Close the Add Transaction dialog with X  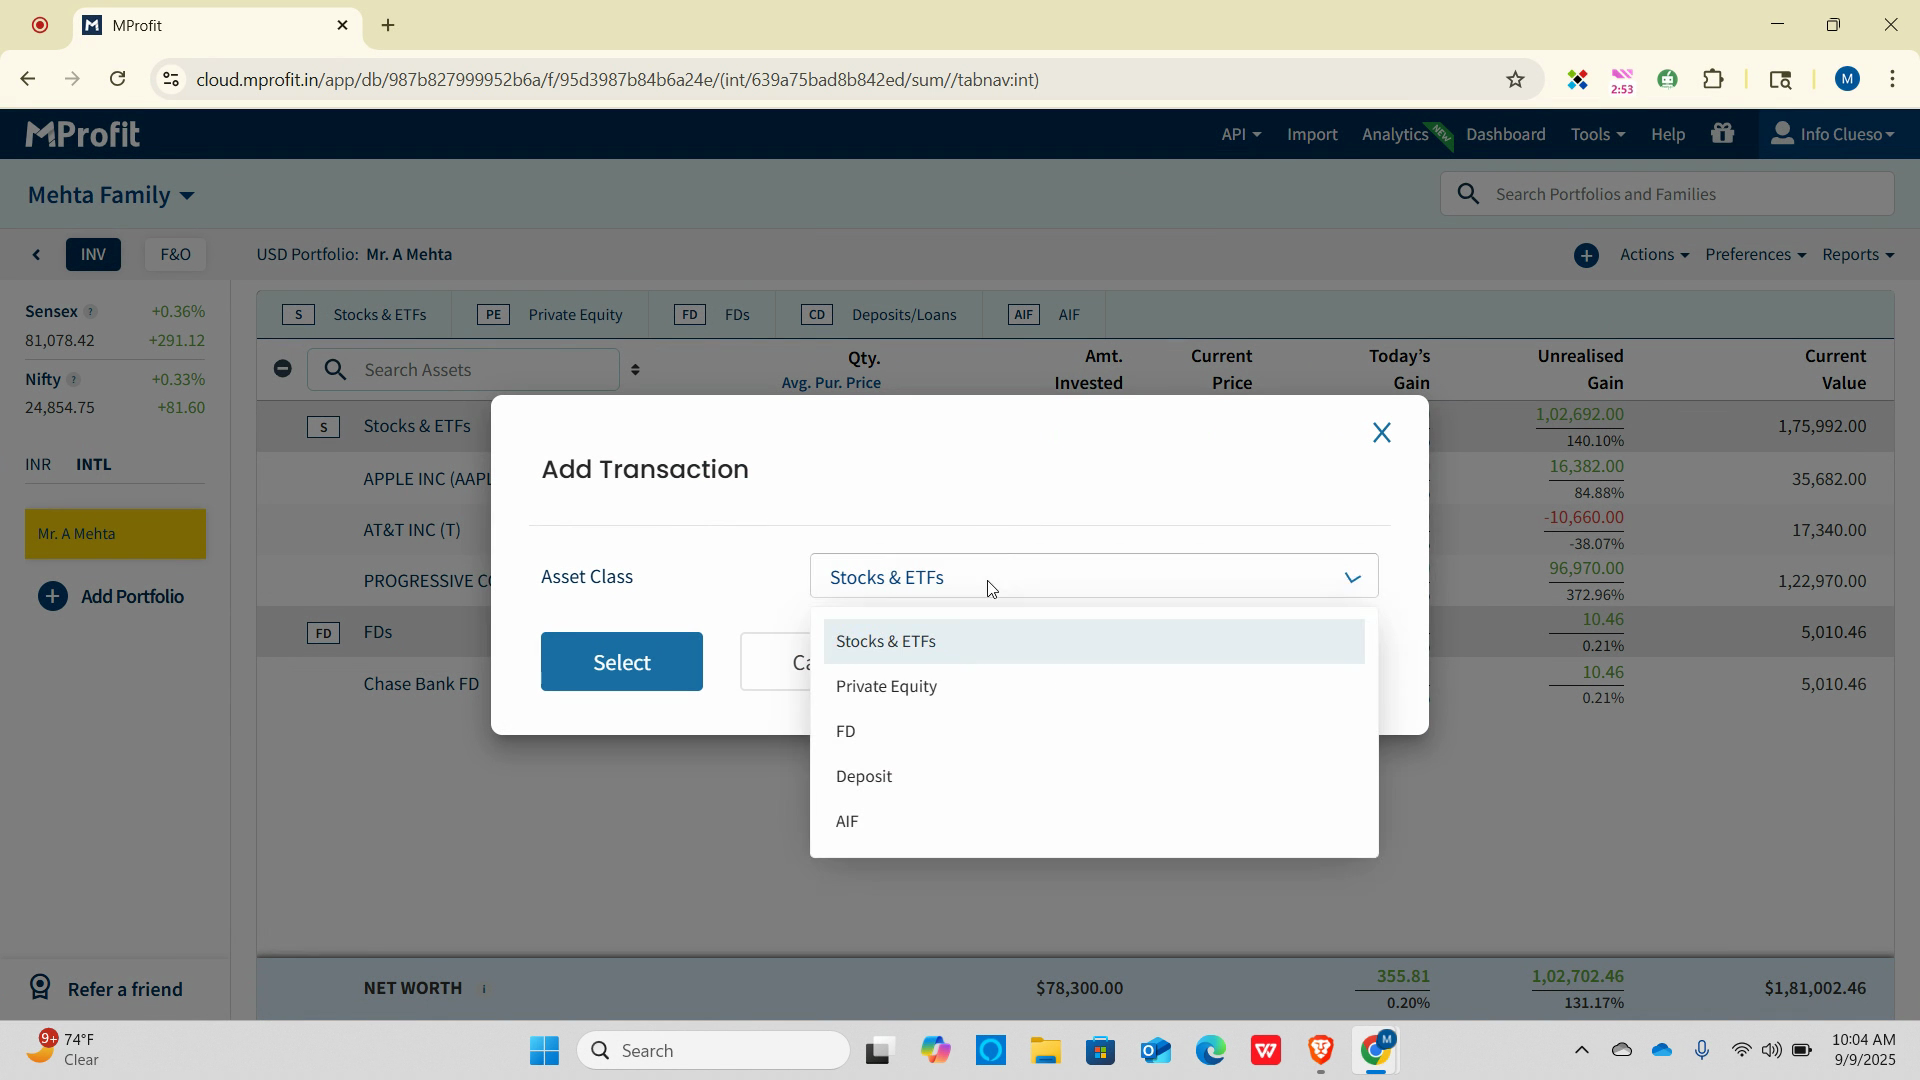pos(1381,433)
